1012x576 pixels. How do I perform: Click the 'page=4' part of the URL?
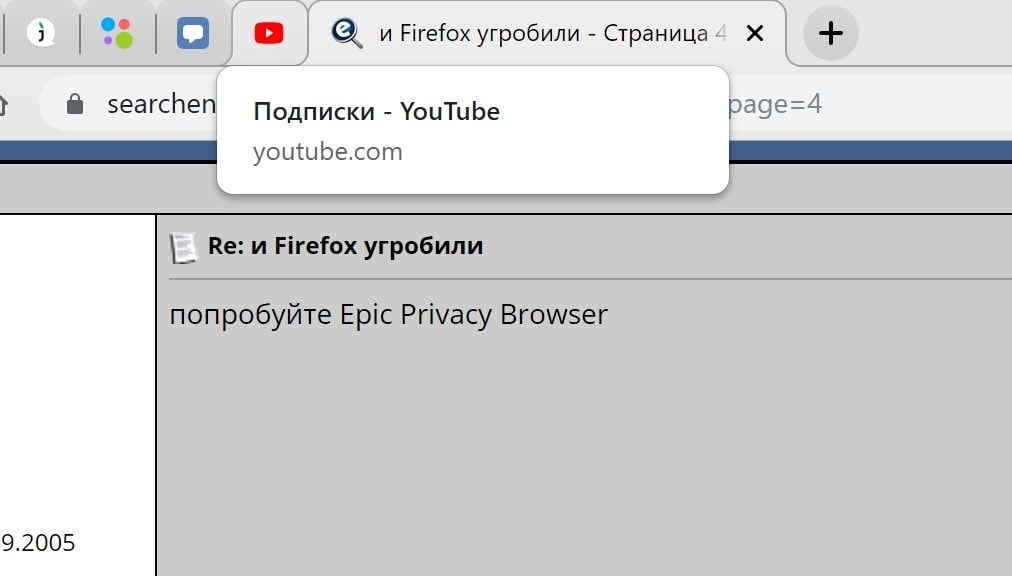click(776, 104)
